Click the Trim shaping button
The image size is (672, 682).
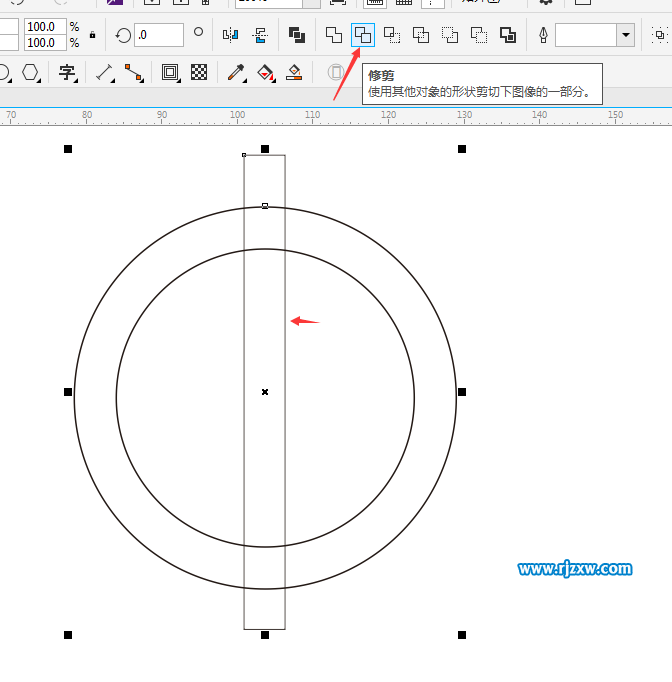point(363,36)
